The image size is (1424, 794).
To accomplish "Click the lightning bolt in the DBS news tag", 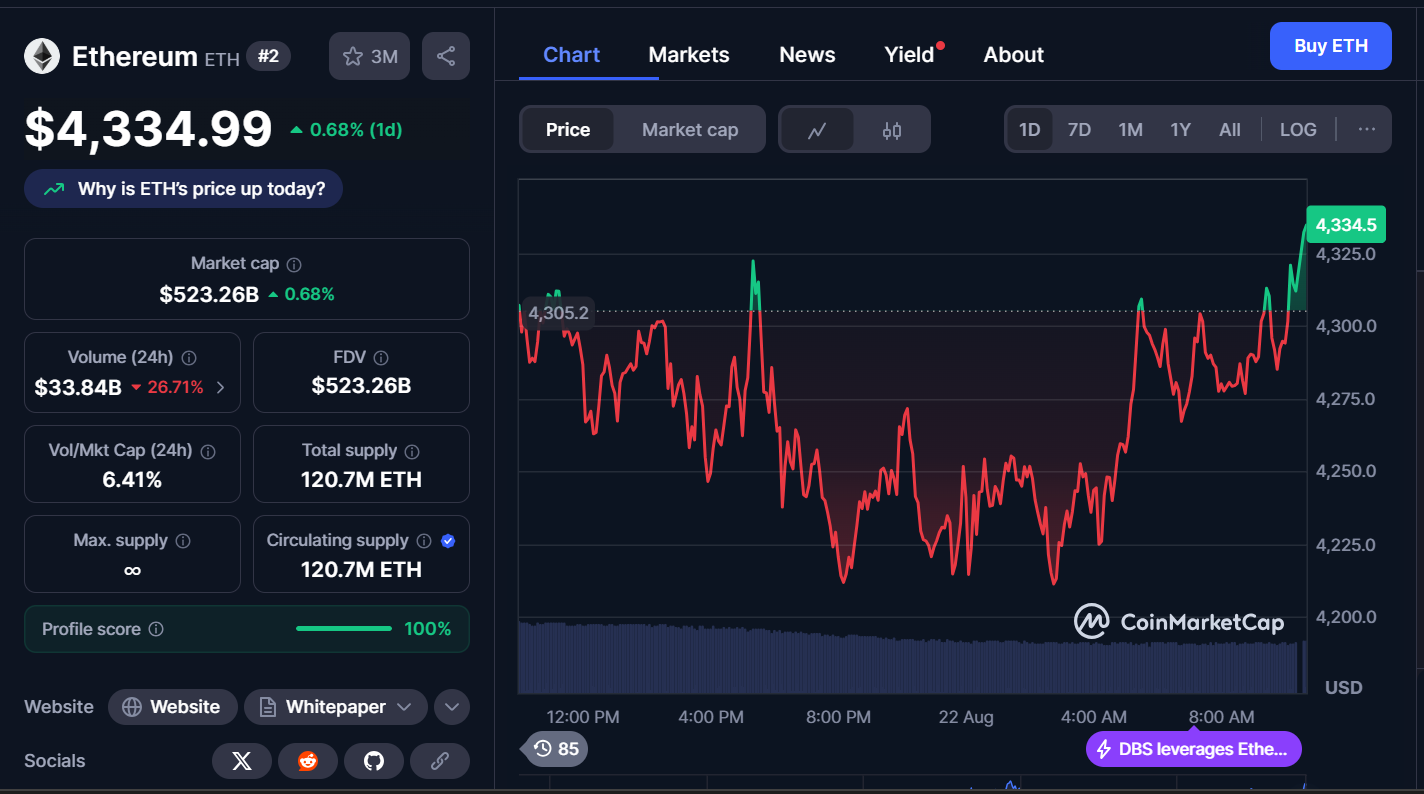I will click(1104, 749).
